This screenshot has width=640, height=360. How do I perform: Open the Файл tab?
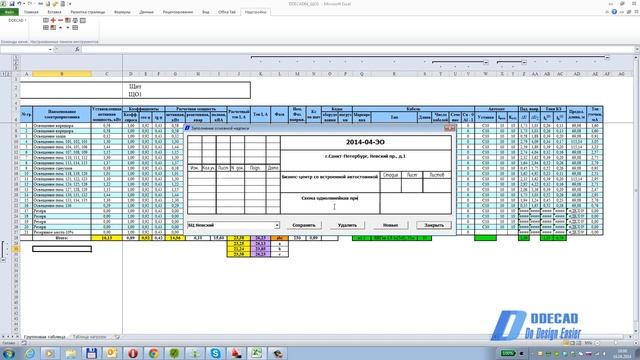[9, 12]
